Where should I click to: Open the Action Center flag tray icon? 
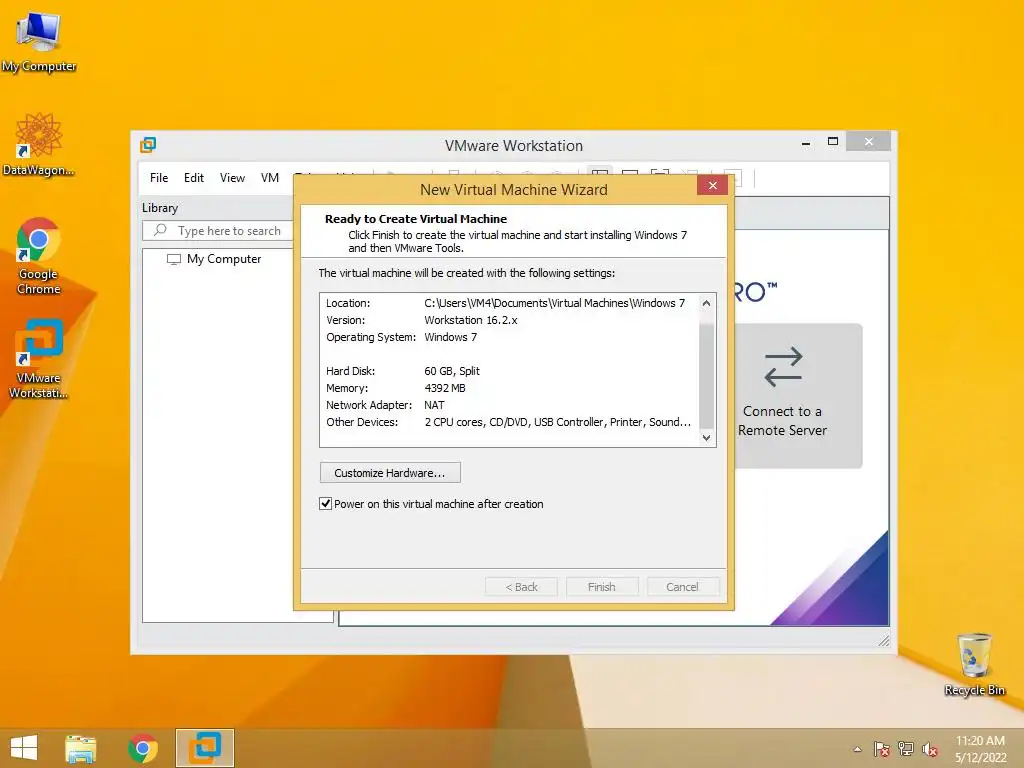click(881, 749)
